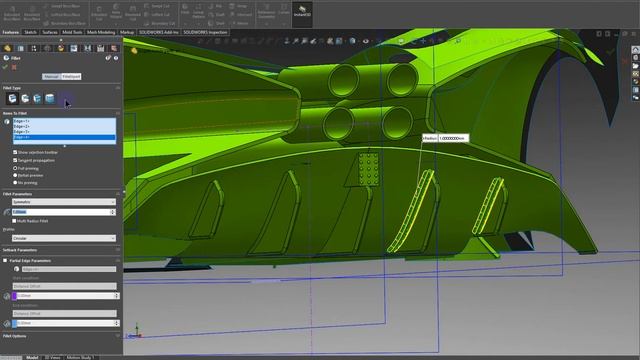The width and height of the screenshot is (640, 360).
Task: Choose Boundary Cut in the ribbon
Action: pyautogui.click(x=160, y=23)
